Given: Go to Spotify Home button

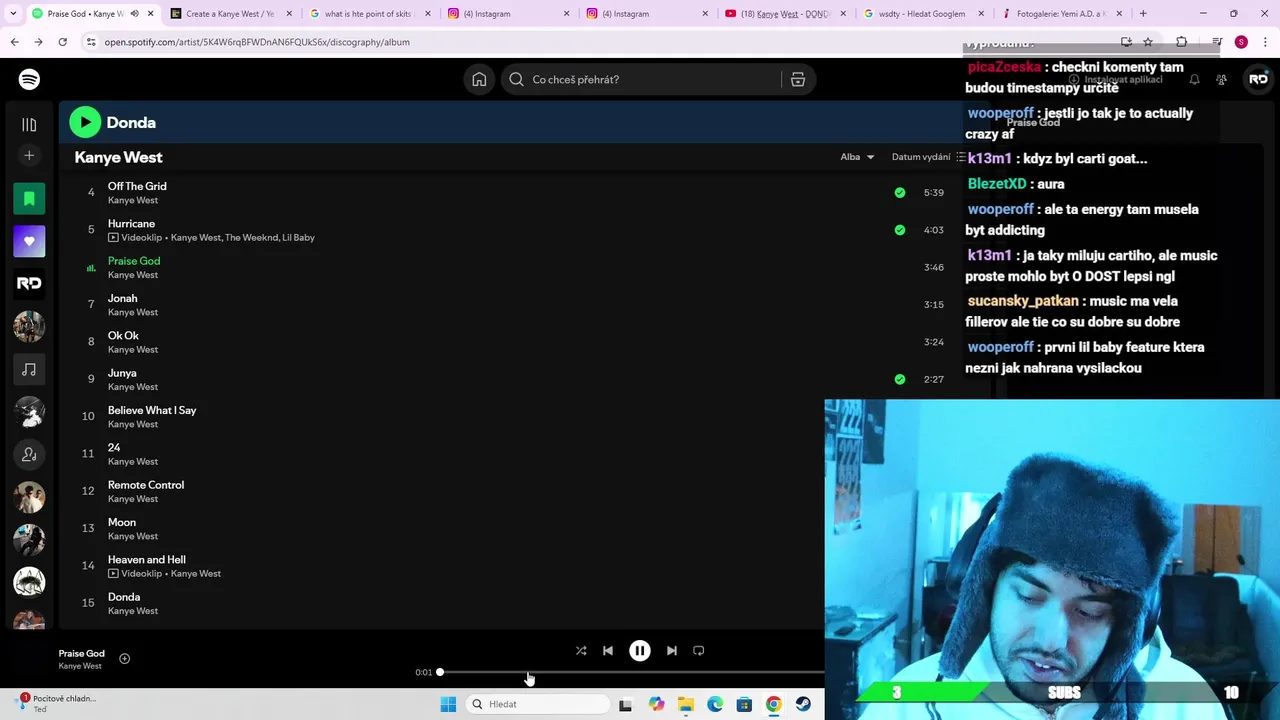Looking at the screenshot, I should coord(479,79).
